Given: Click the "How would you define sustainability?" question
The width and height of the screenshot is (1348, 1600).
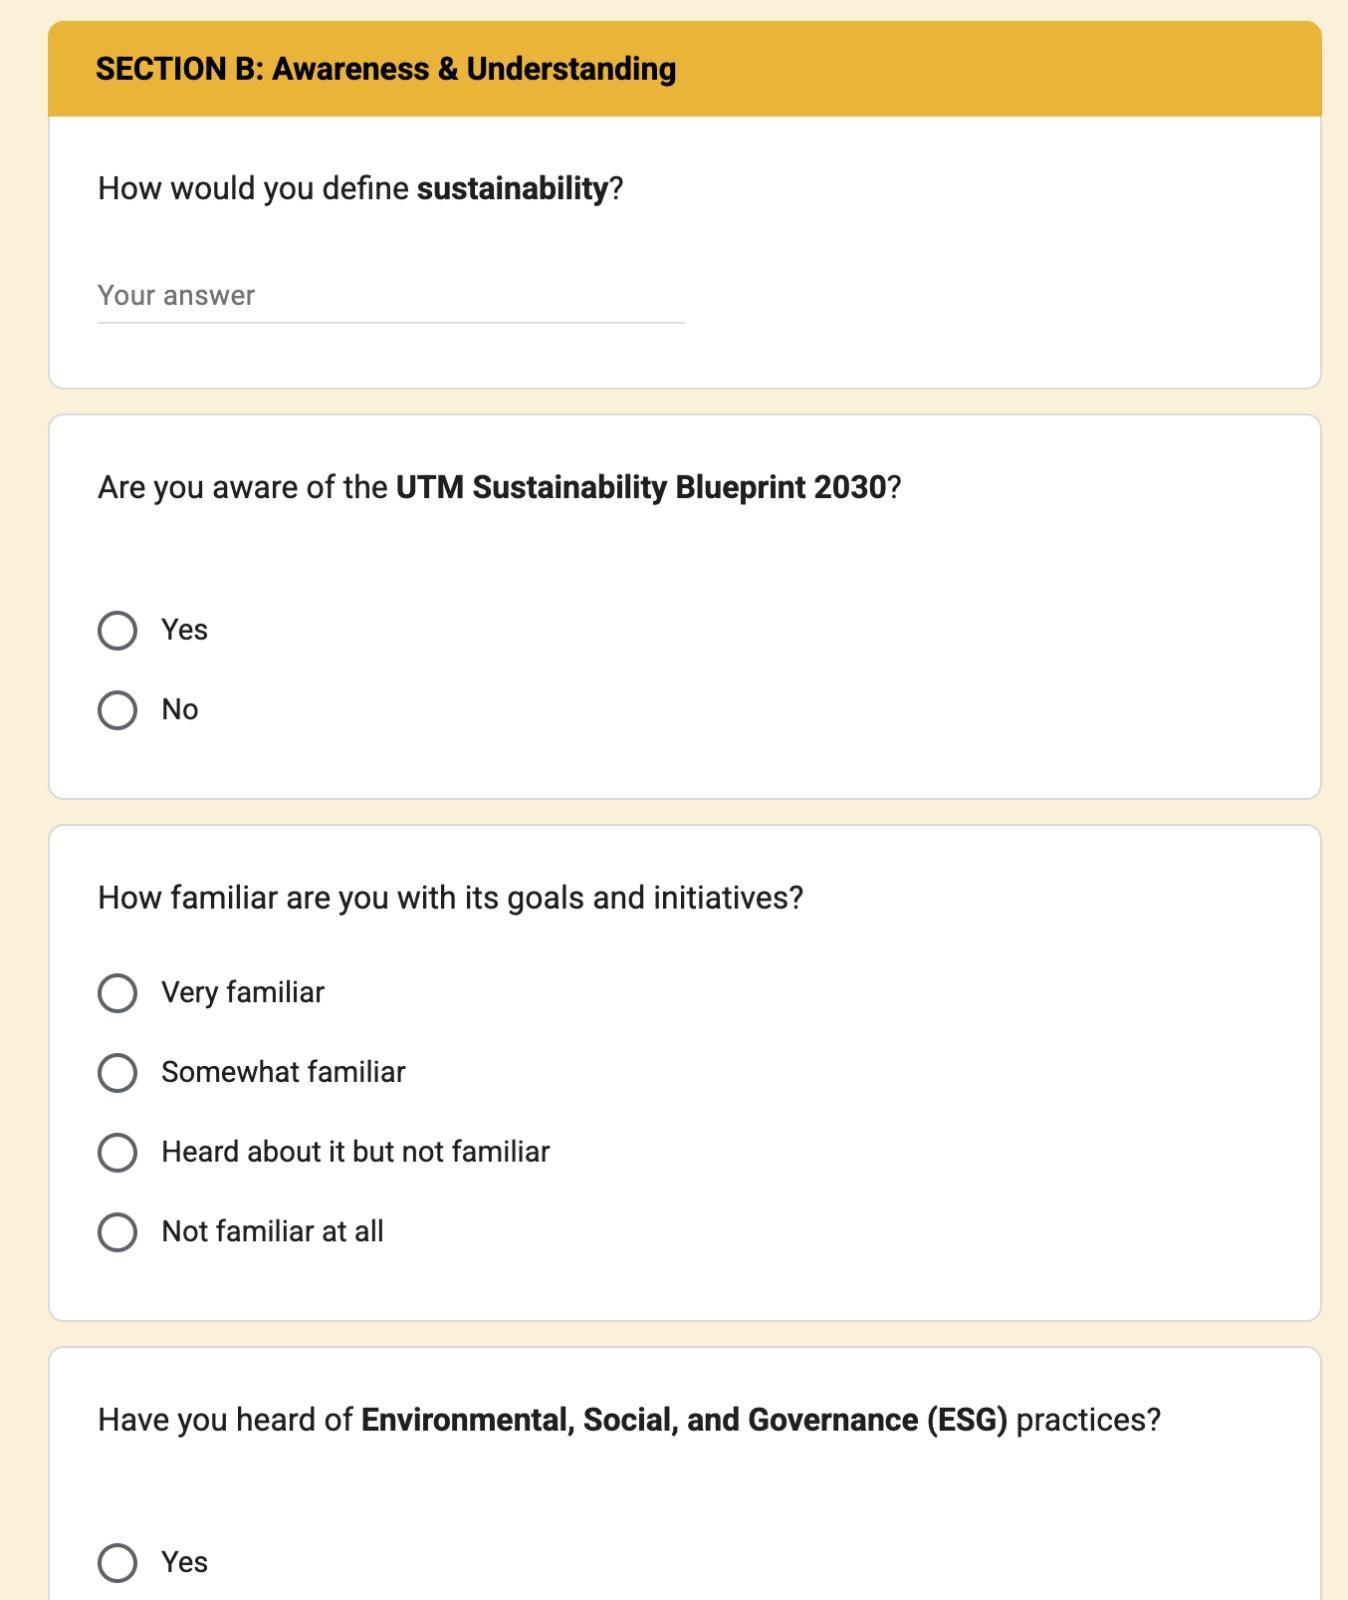Looking at the screenshot, I should (x=360, y=188).
